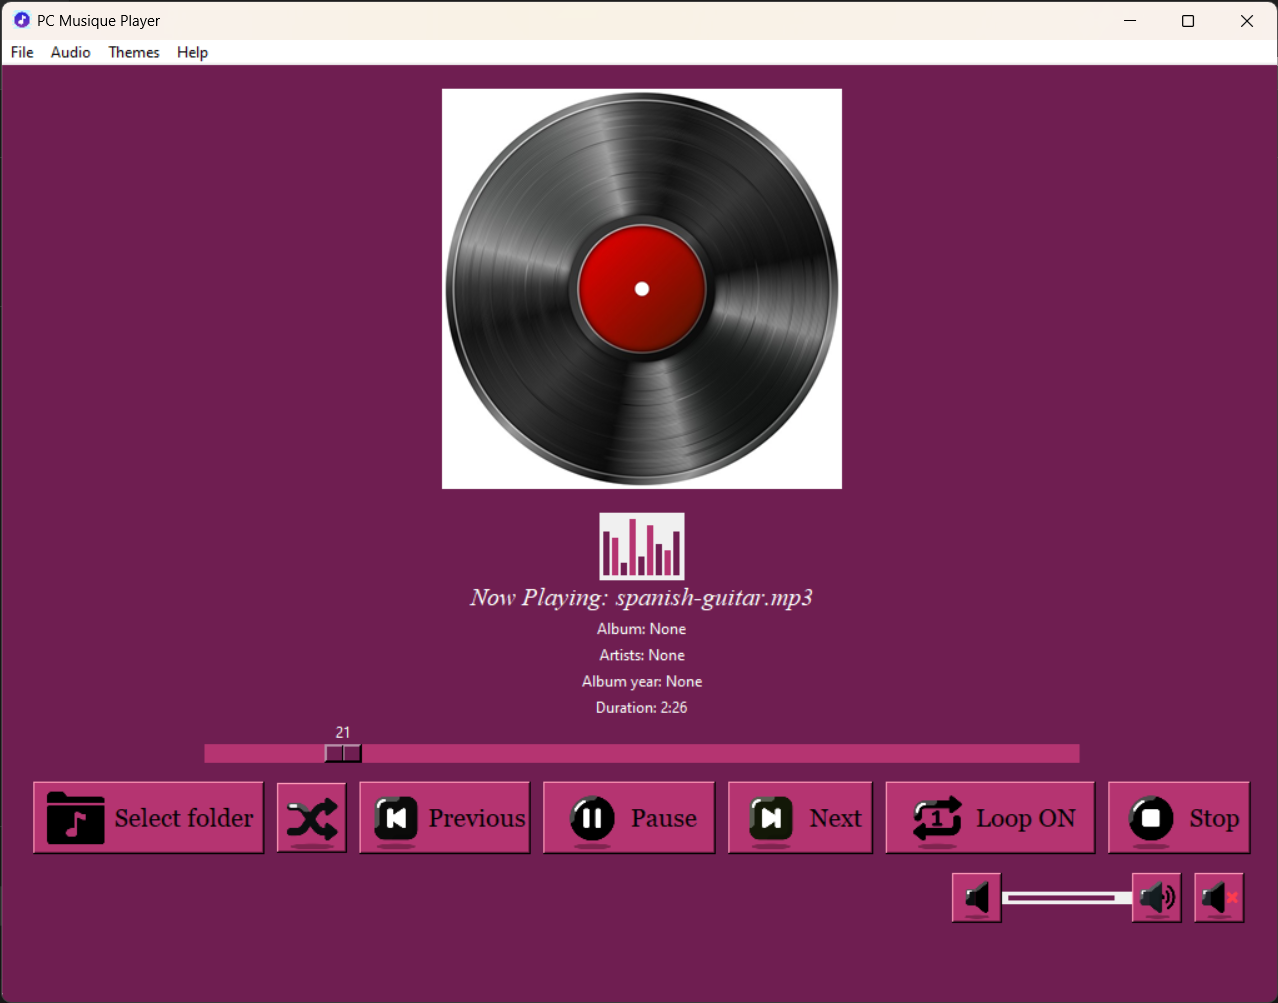1278x1003 pixels.
Task: Maximize the PC Musique Player window
Action: (1188, 20)
